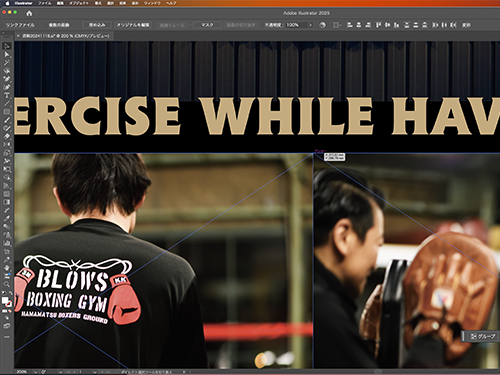Click Horizontal Distribute Right icon

pyautogui.click(x=453, y=25)
